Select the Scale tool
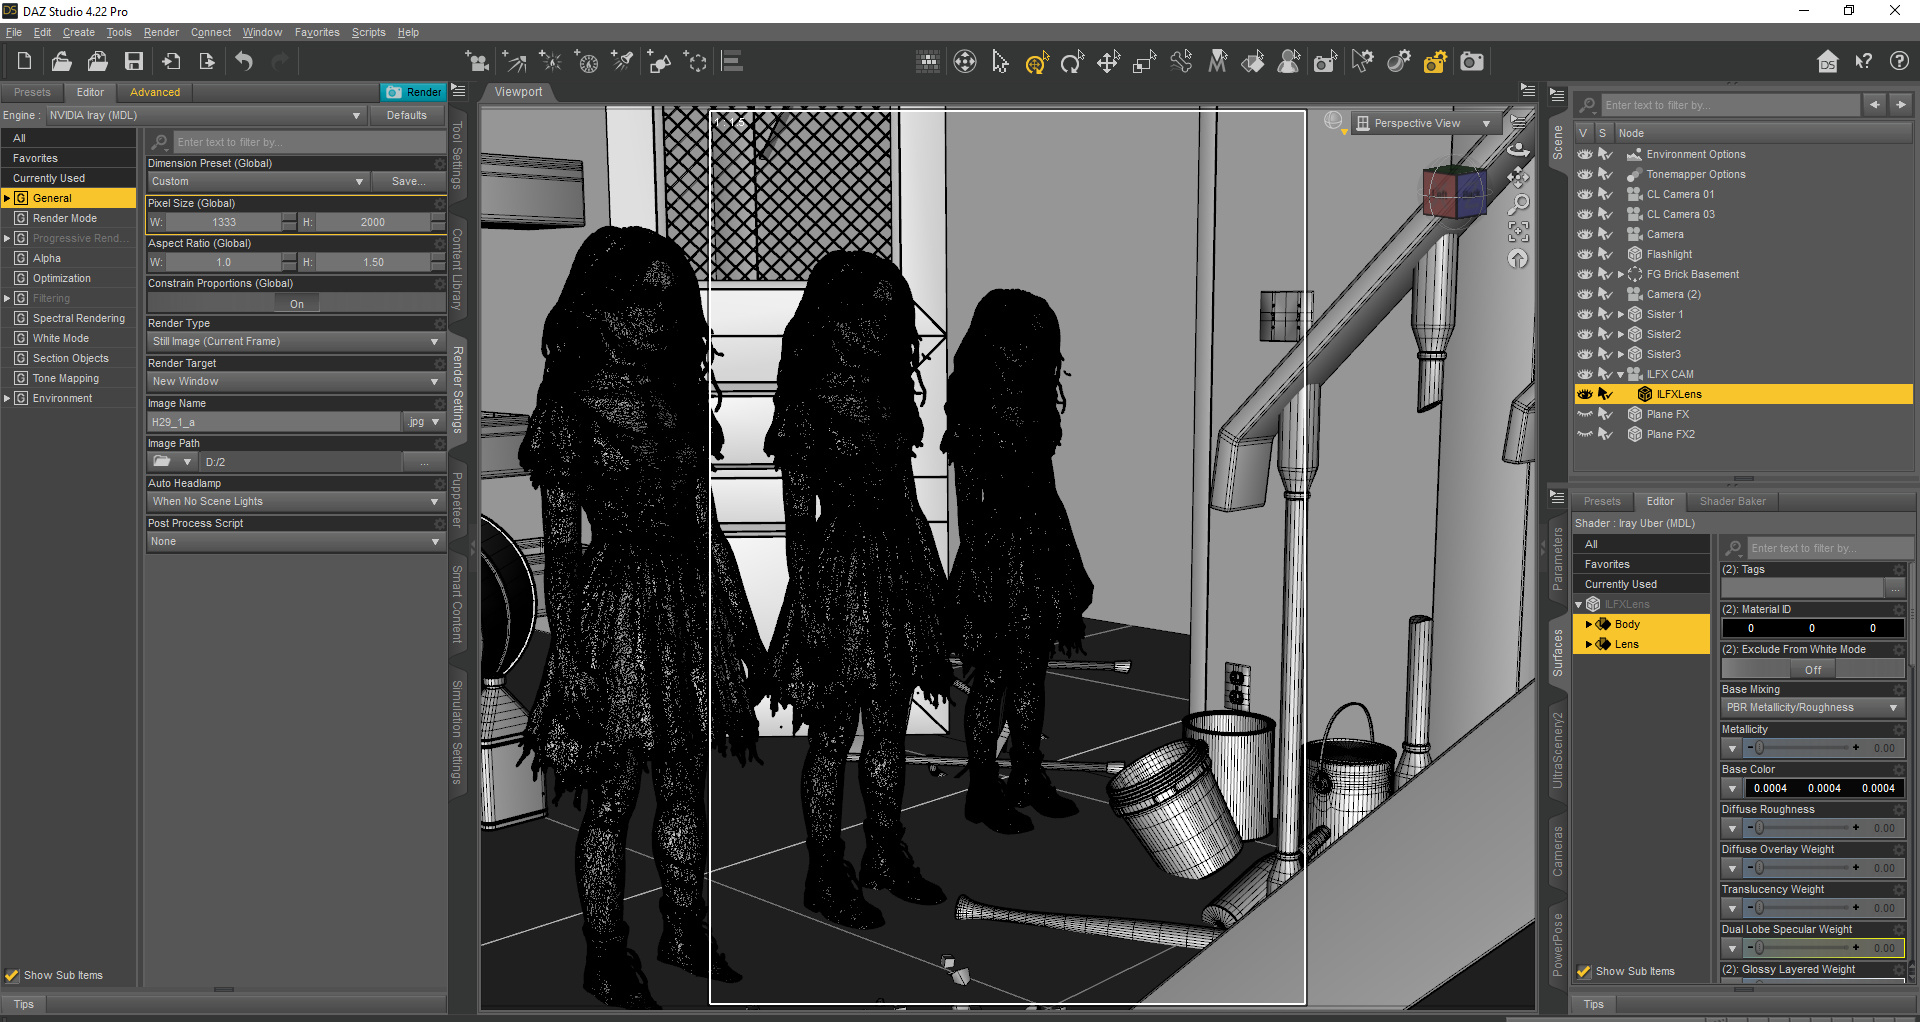 [1145, 62]
